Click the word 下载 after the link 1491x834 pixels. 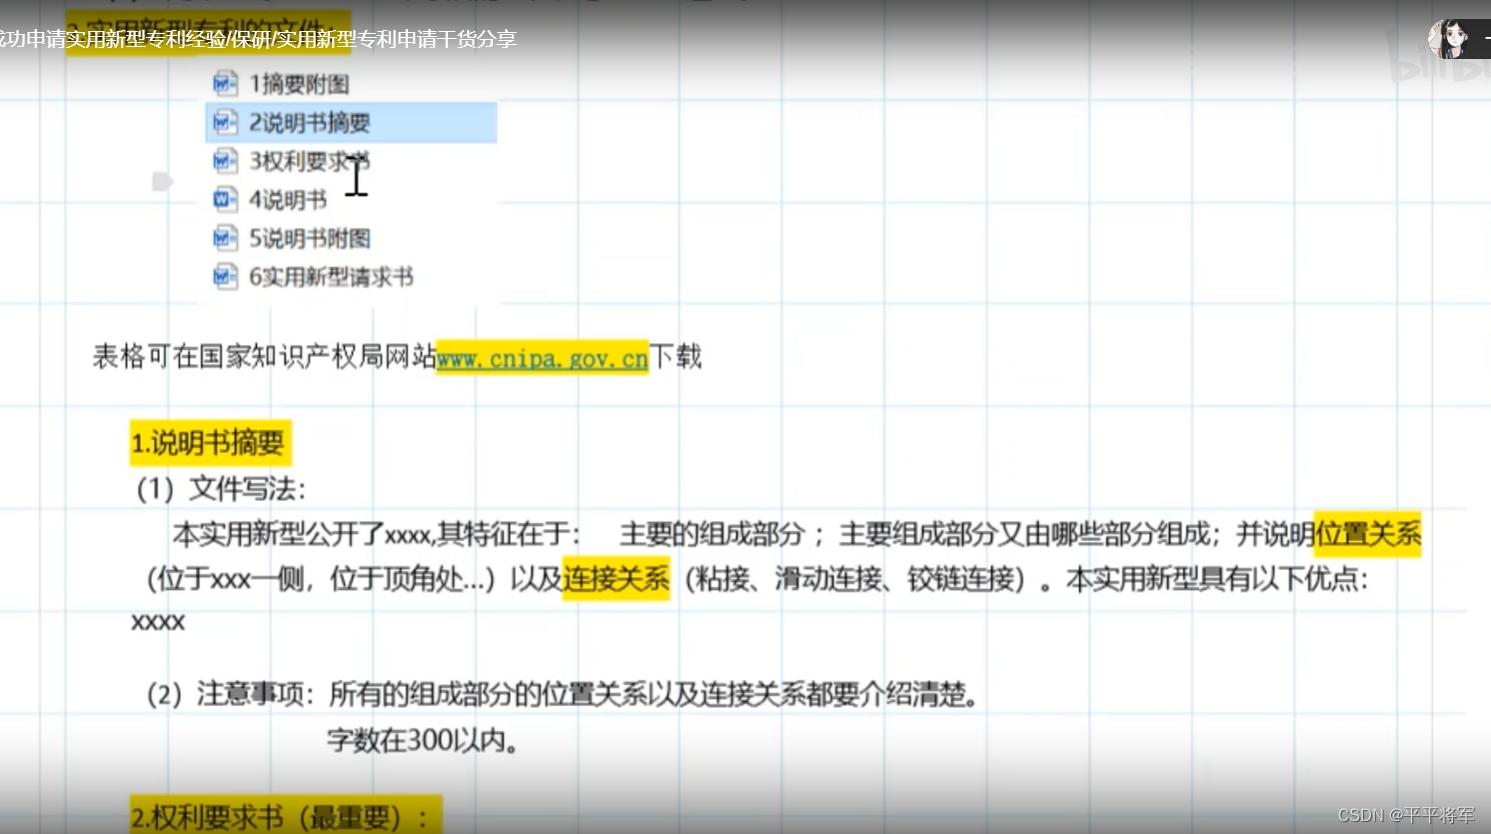click(x=676, y=357)
